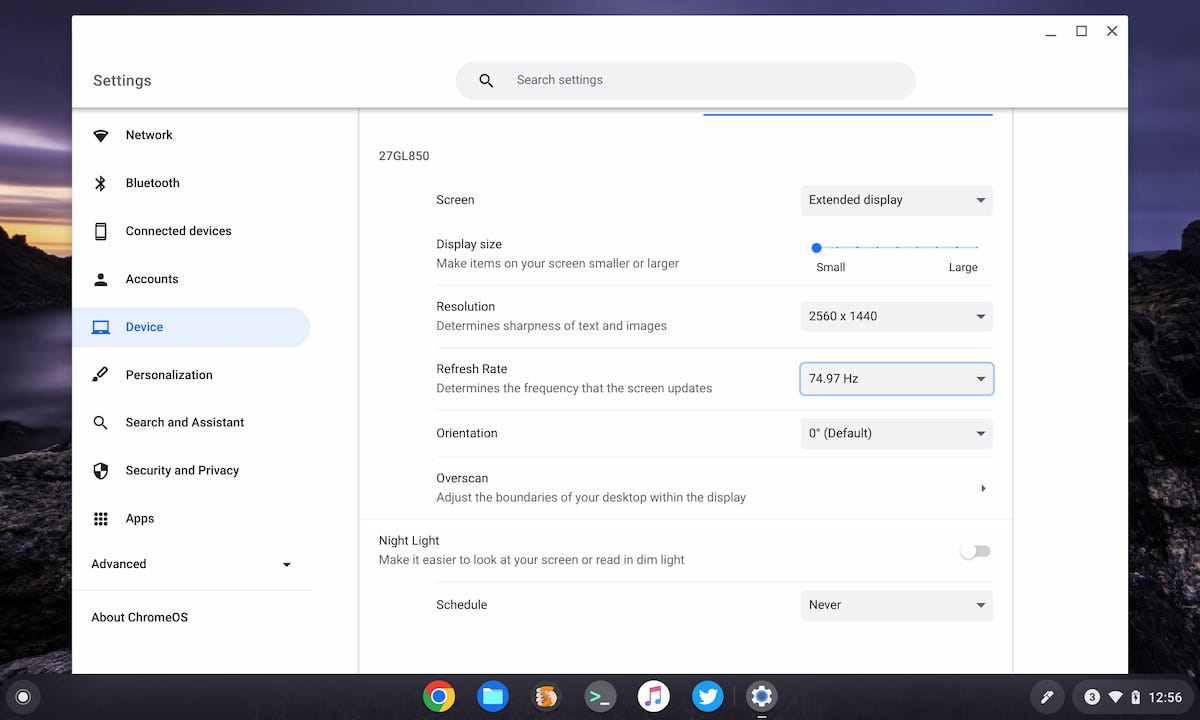Click the stylus tools pen icon
This screenshot has width=1200, height=720.
(x=1047, y=697)
